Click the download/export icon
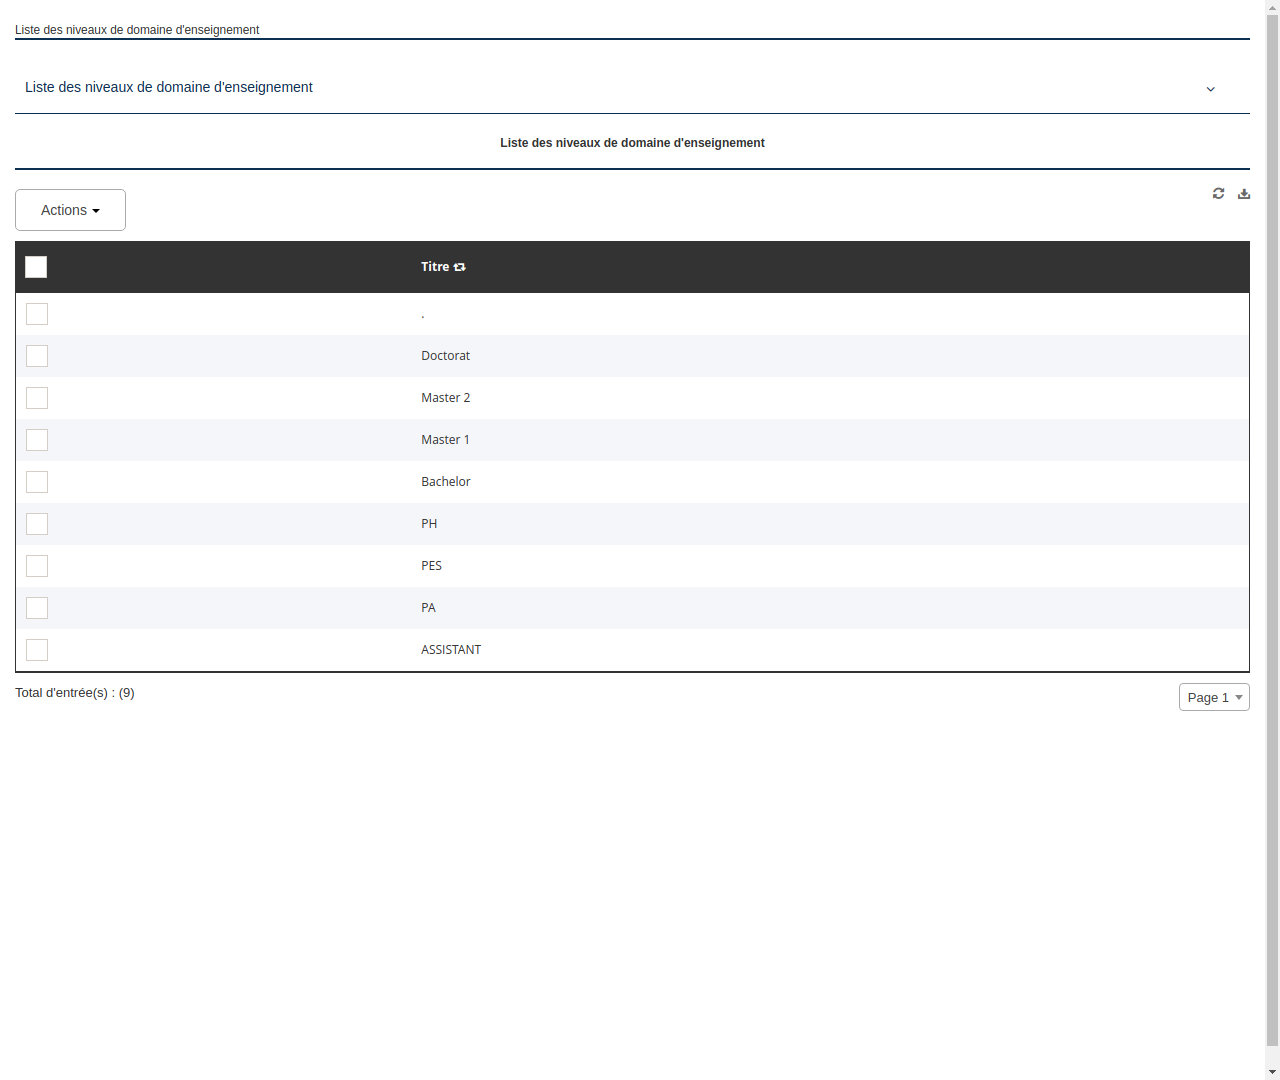The height and width of the screenshot is (1080, 1280). (x=1244, y=193)
